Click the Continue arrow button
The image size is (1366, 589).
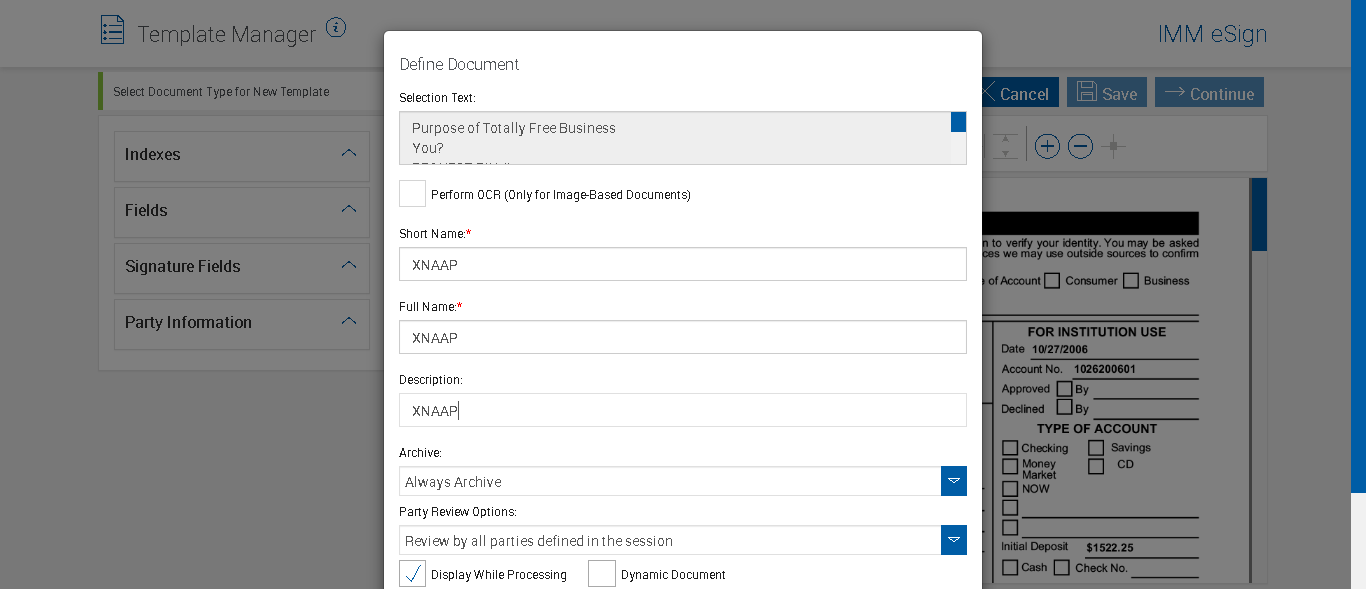pos(1209,93)
